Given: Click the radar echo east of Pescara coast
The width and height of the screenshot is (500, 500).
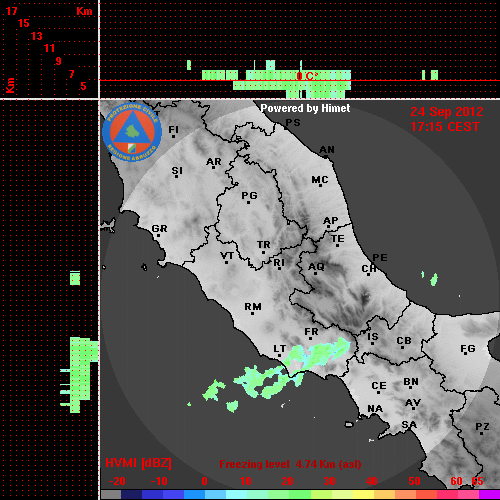Looking at the screenshot, I should coord(434,279).
